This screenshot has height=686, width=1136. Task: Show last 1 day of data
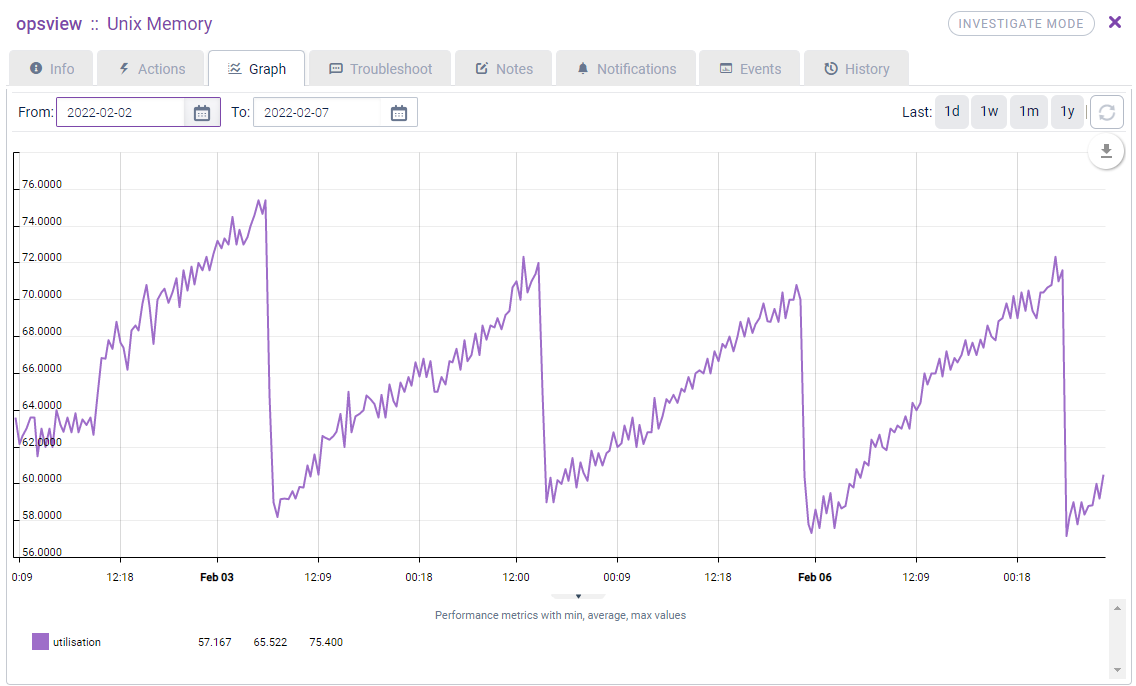click(x=952, y=112)
